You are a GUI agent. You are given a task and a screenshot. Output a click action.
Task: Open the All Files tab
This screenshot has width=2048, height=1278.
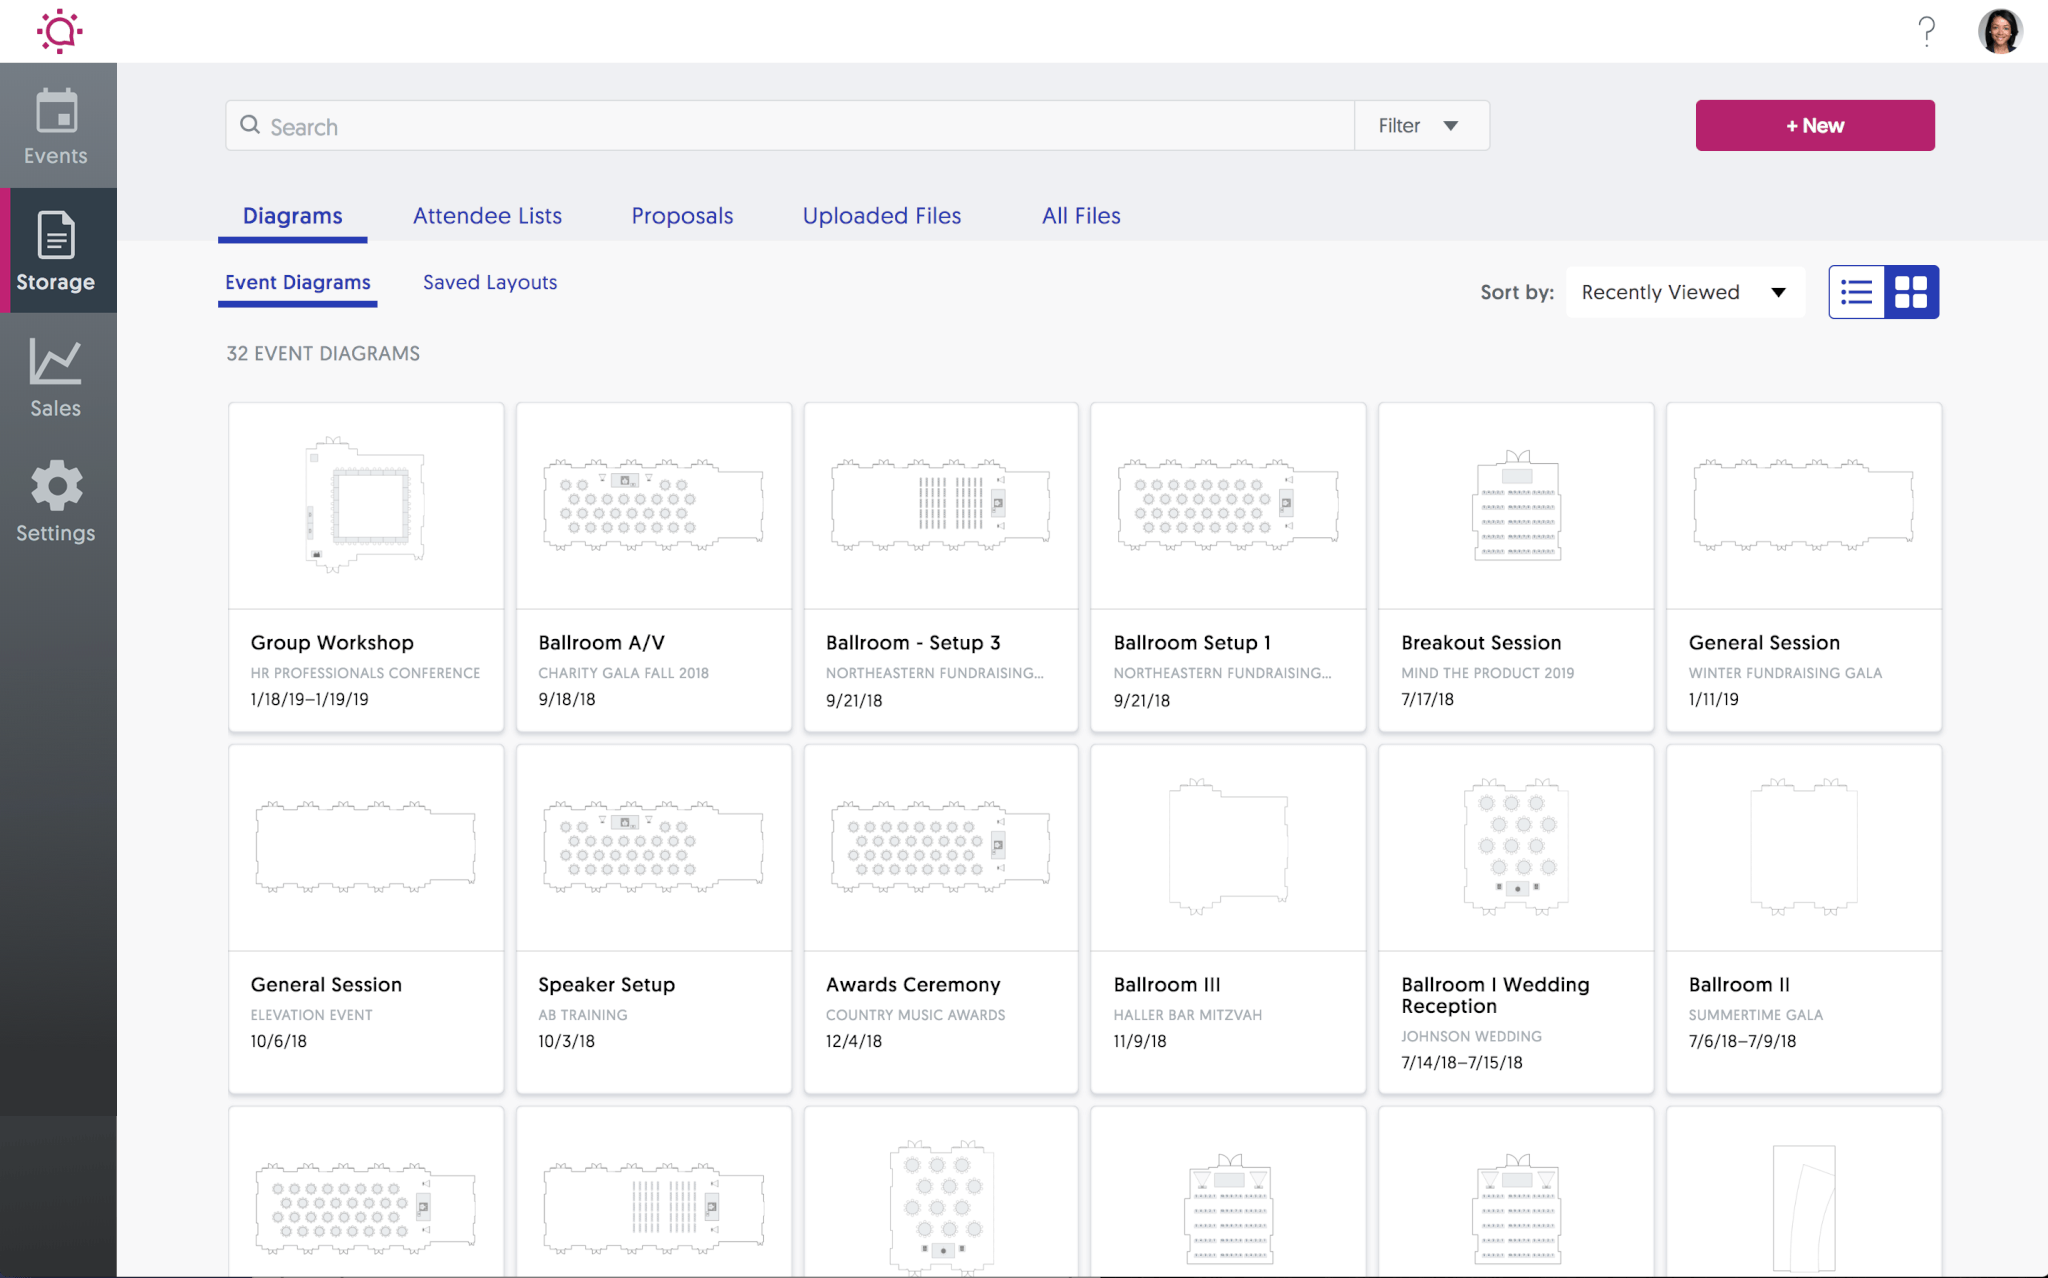tap(1080, 215)
